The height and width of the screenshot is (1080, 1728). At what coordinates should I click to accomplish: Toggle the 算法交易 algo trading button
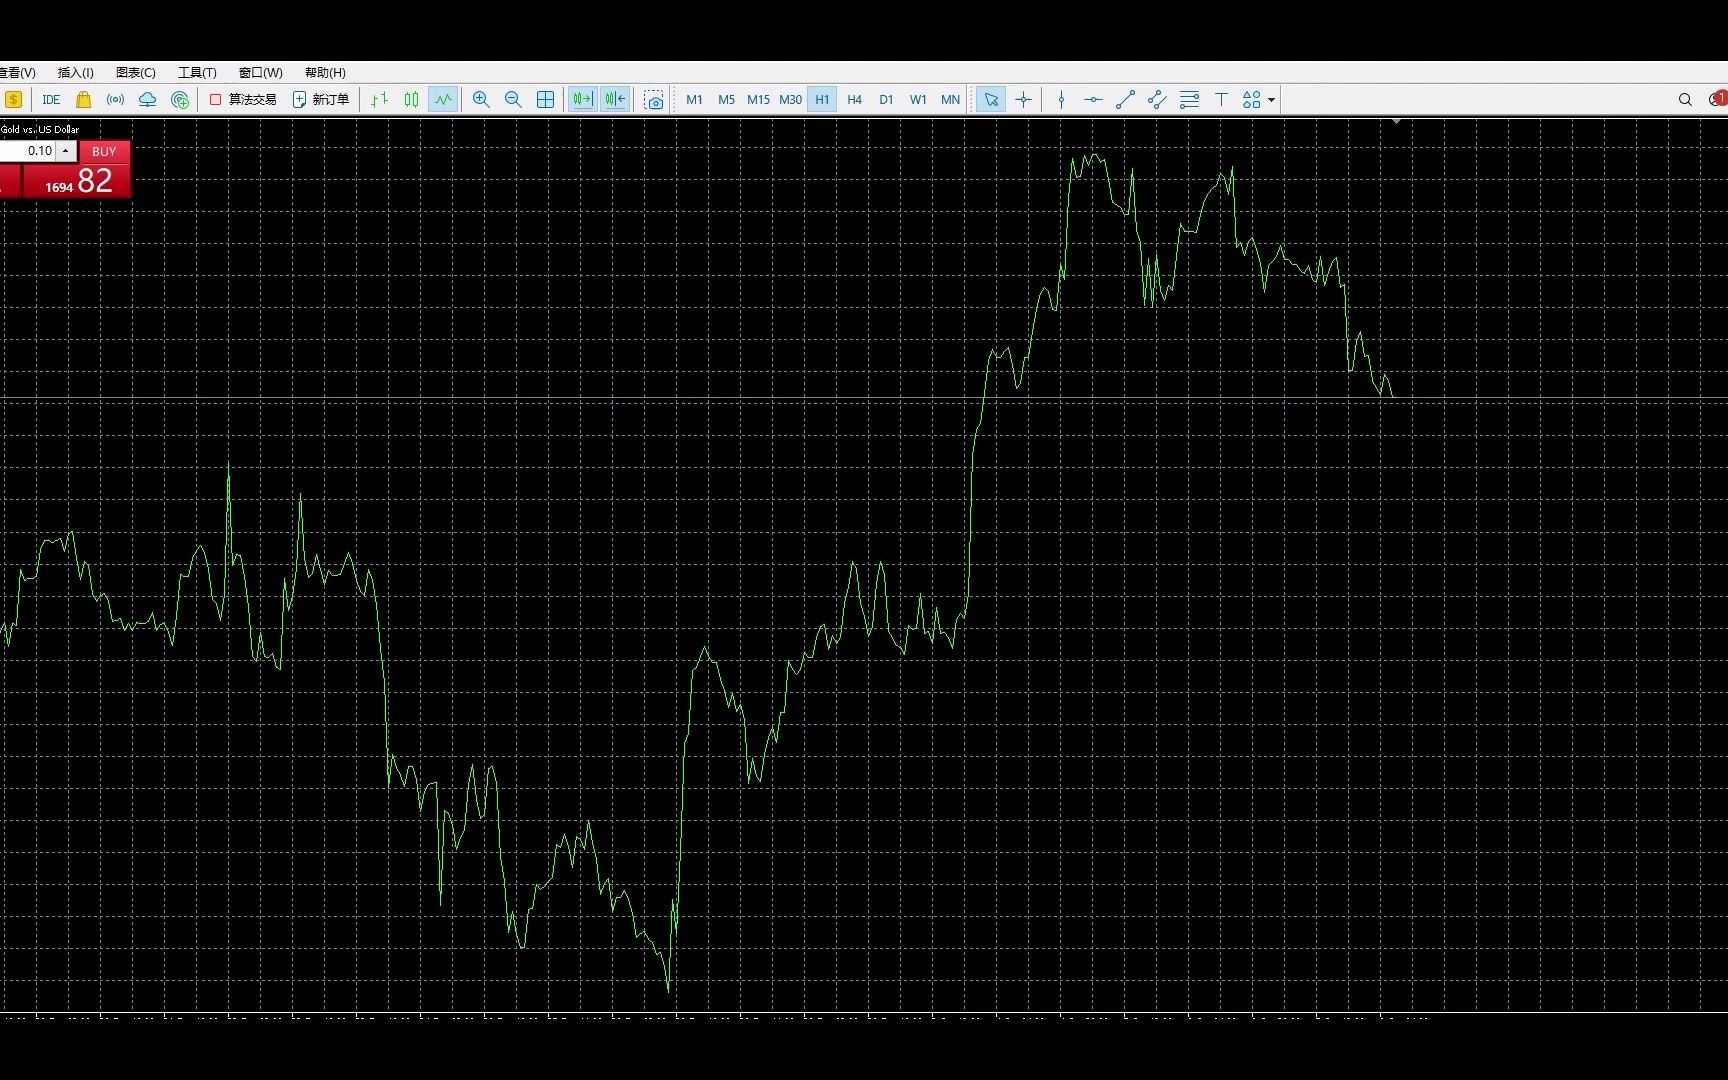(243, 99)
